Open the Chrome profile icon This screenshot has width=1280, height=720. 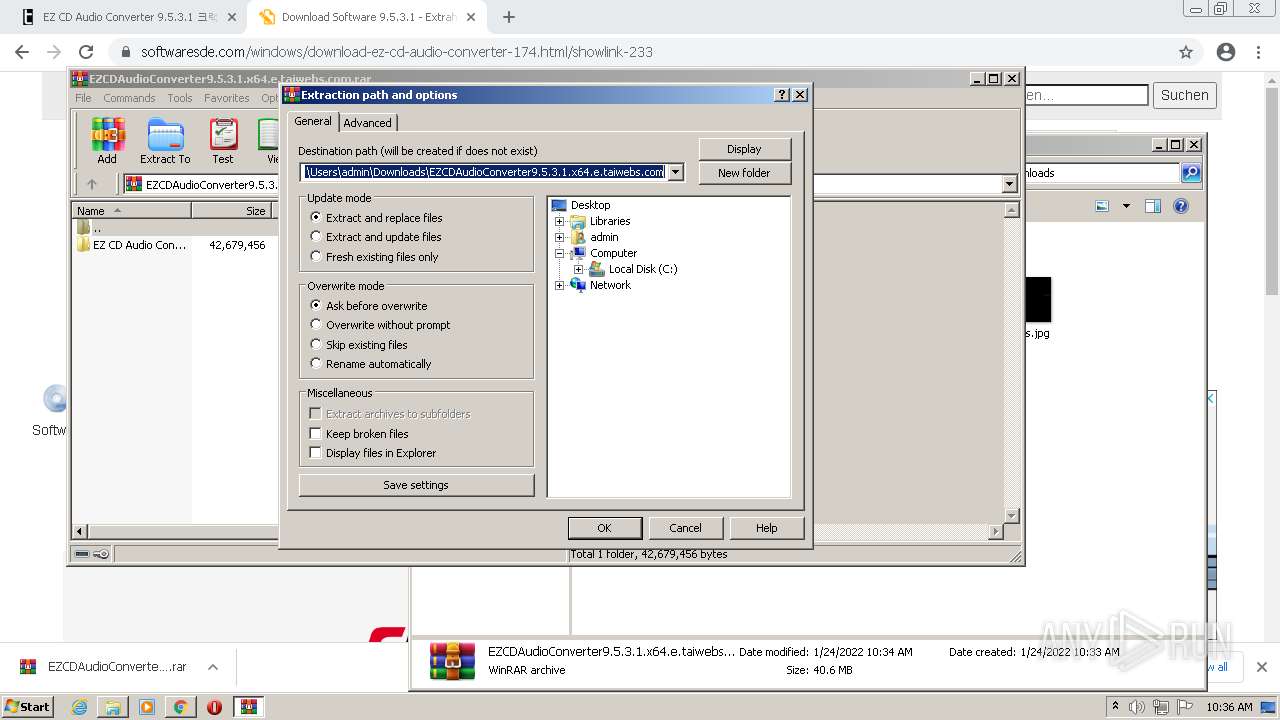pos(1226,52)
